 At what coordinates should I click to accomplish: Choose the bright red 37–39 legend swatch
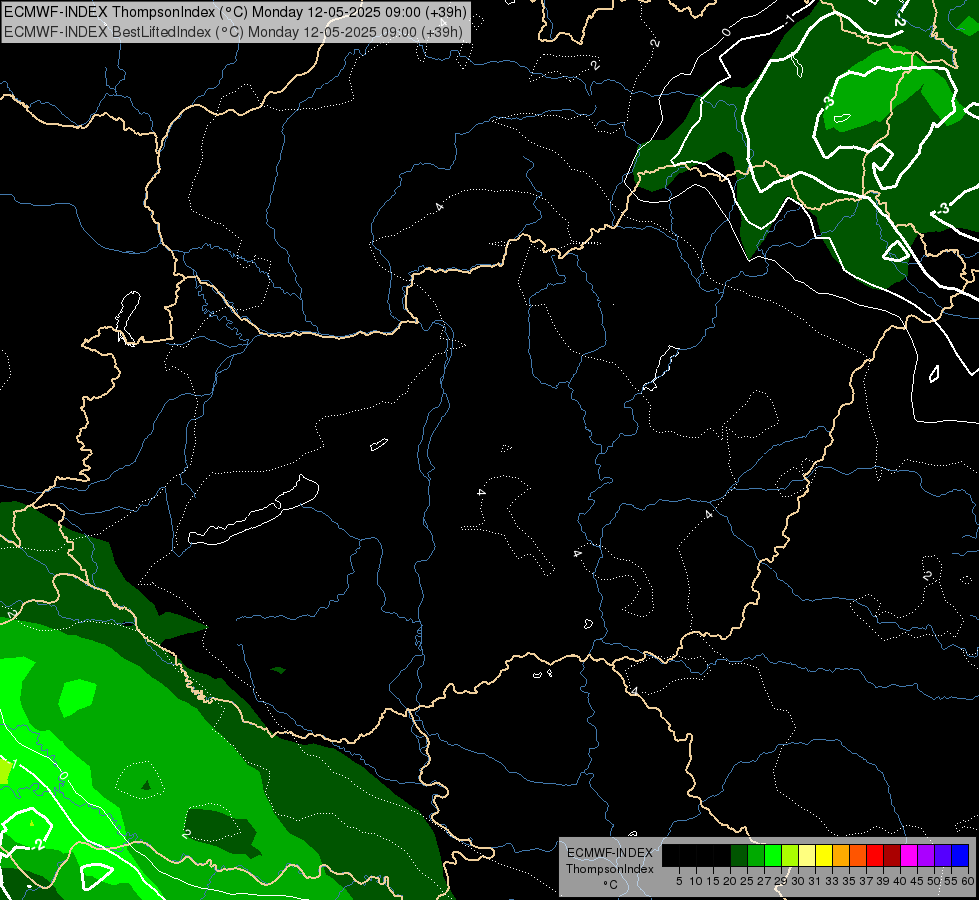[x=875, y=855]
